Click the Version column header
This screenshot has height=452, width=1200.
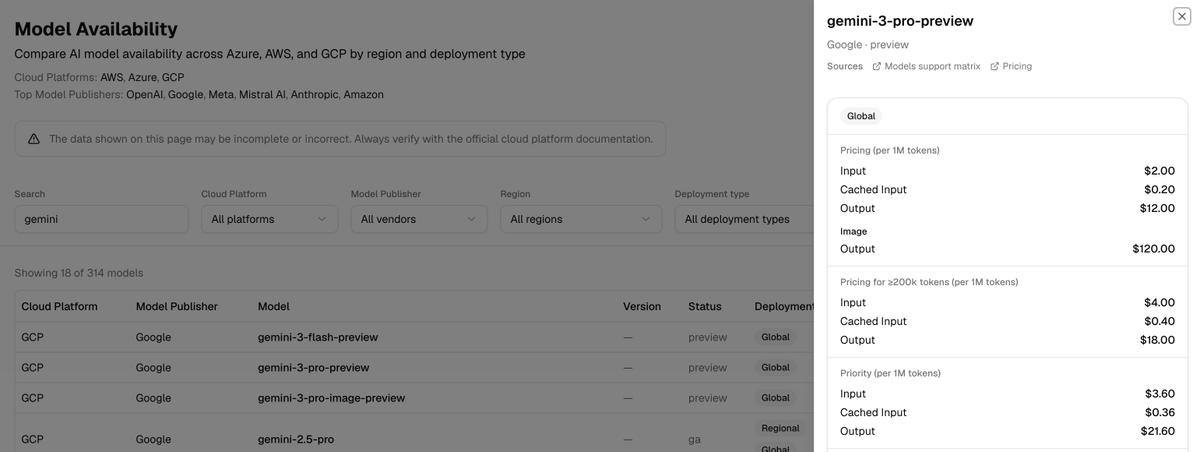tap(642, 306)
